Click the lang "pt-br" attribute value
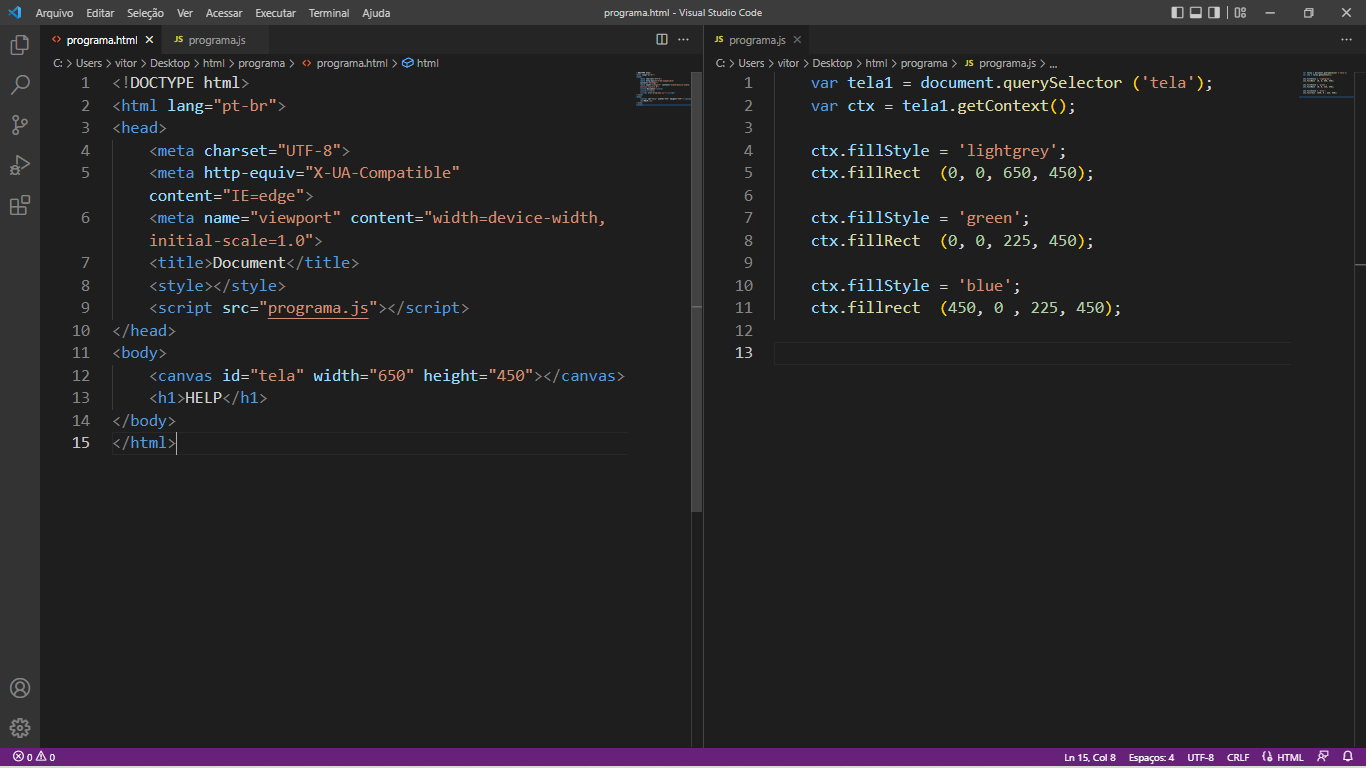Screen dimensions: 1366x768 (x=245, y=106)
